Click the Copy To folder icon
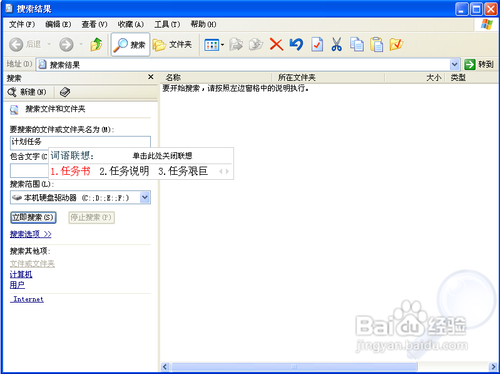The width and height of the screenshot is (500, 374). tap(256, 44)
